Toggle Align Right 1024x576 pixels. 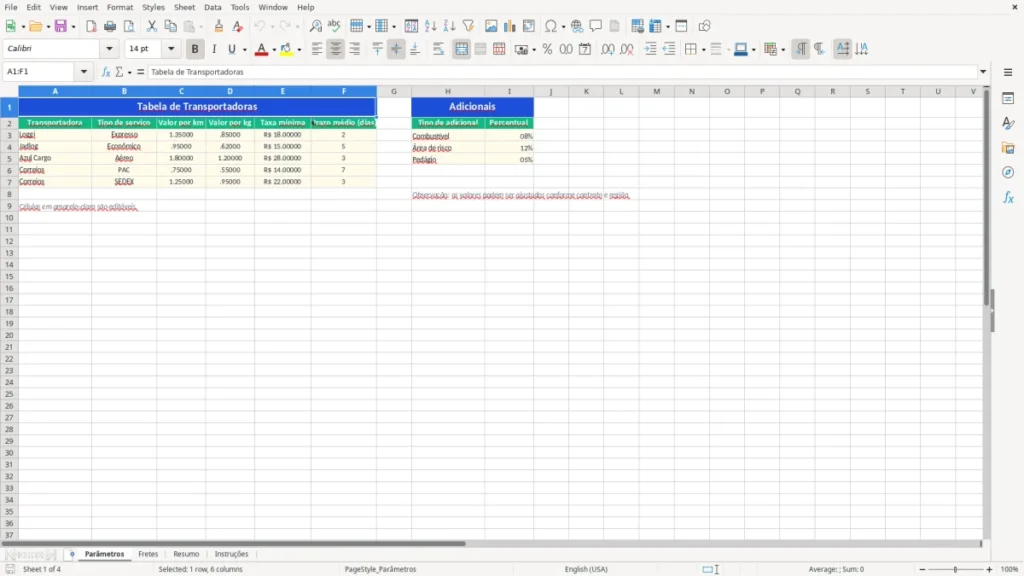click(355, 49)
